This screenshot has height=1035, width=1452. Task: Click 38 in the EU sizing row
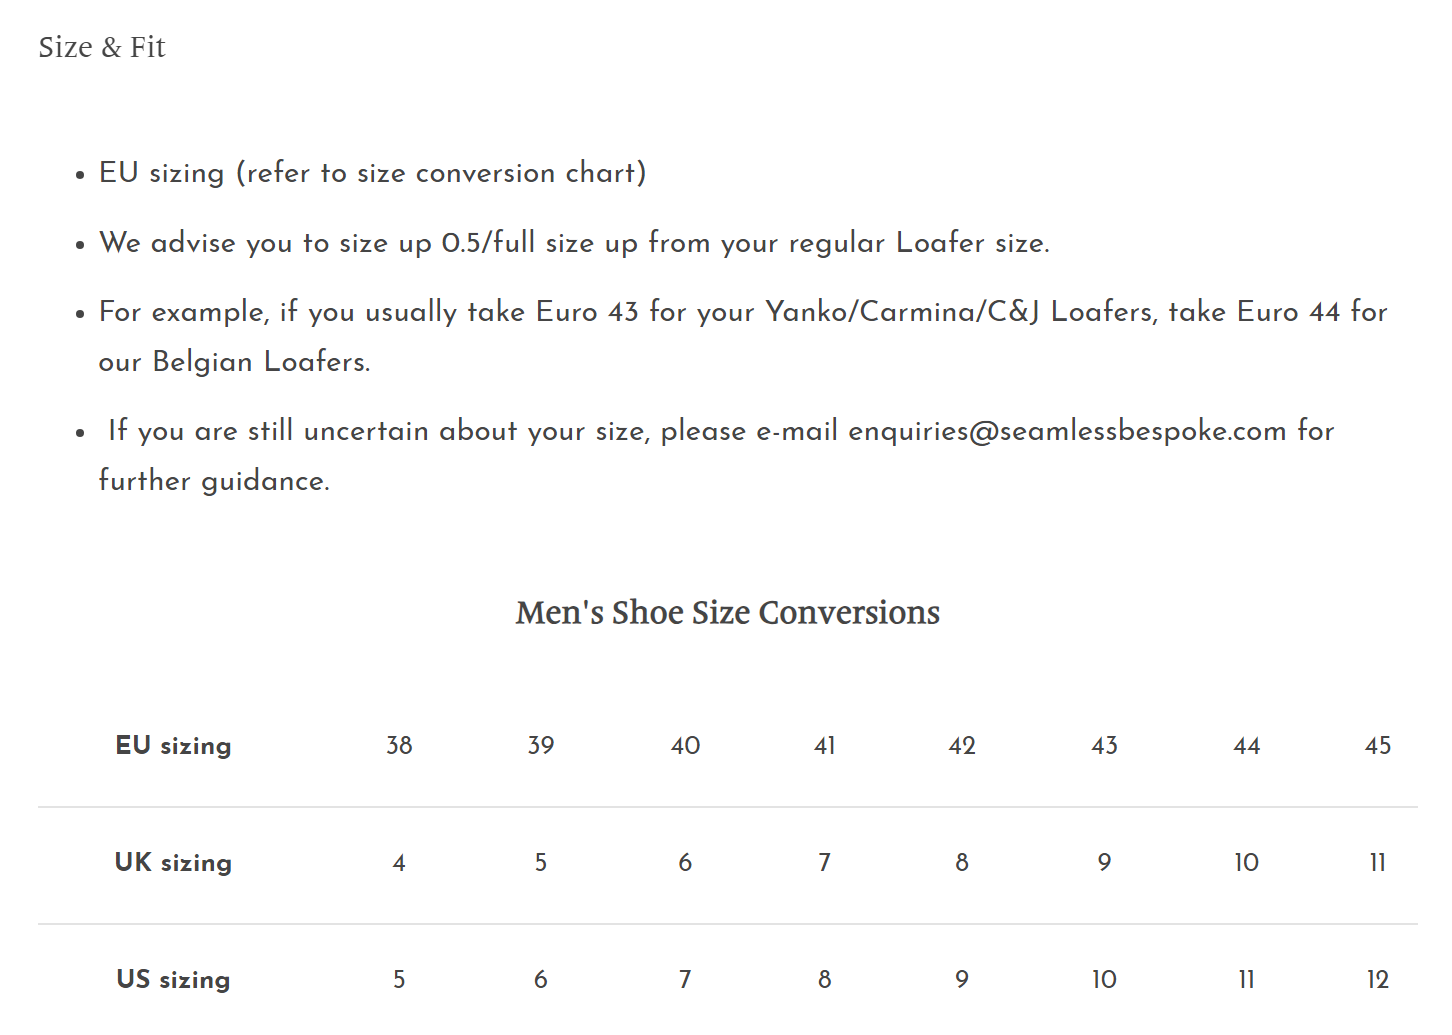coord(399,746)
